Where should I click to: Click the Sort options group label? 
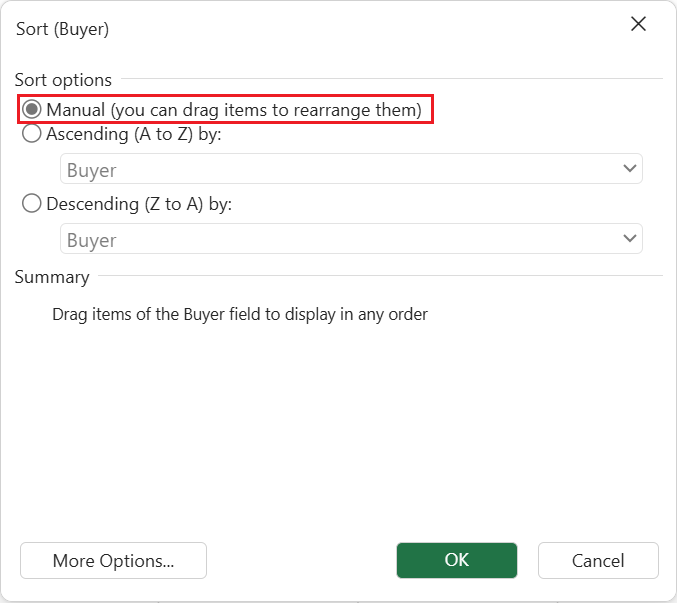pos(63,79)
